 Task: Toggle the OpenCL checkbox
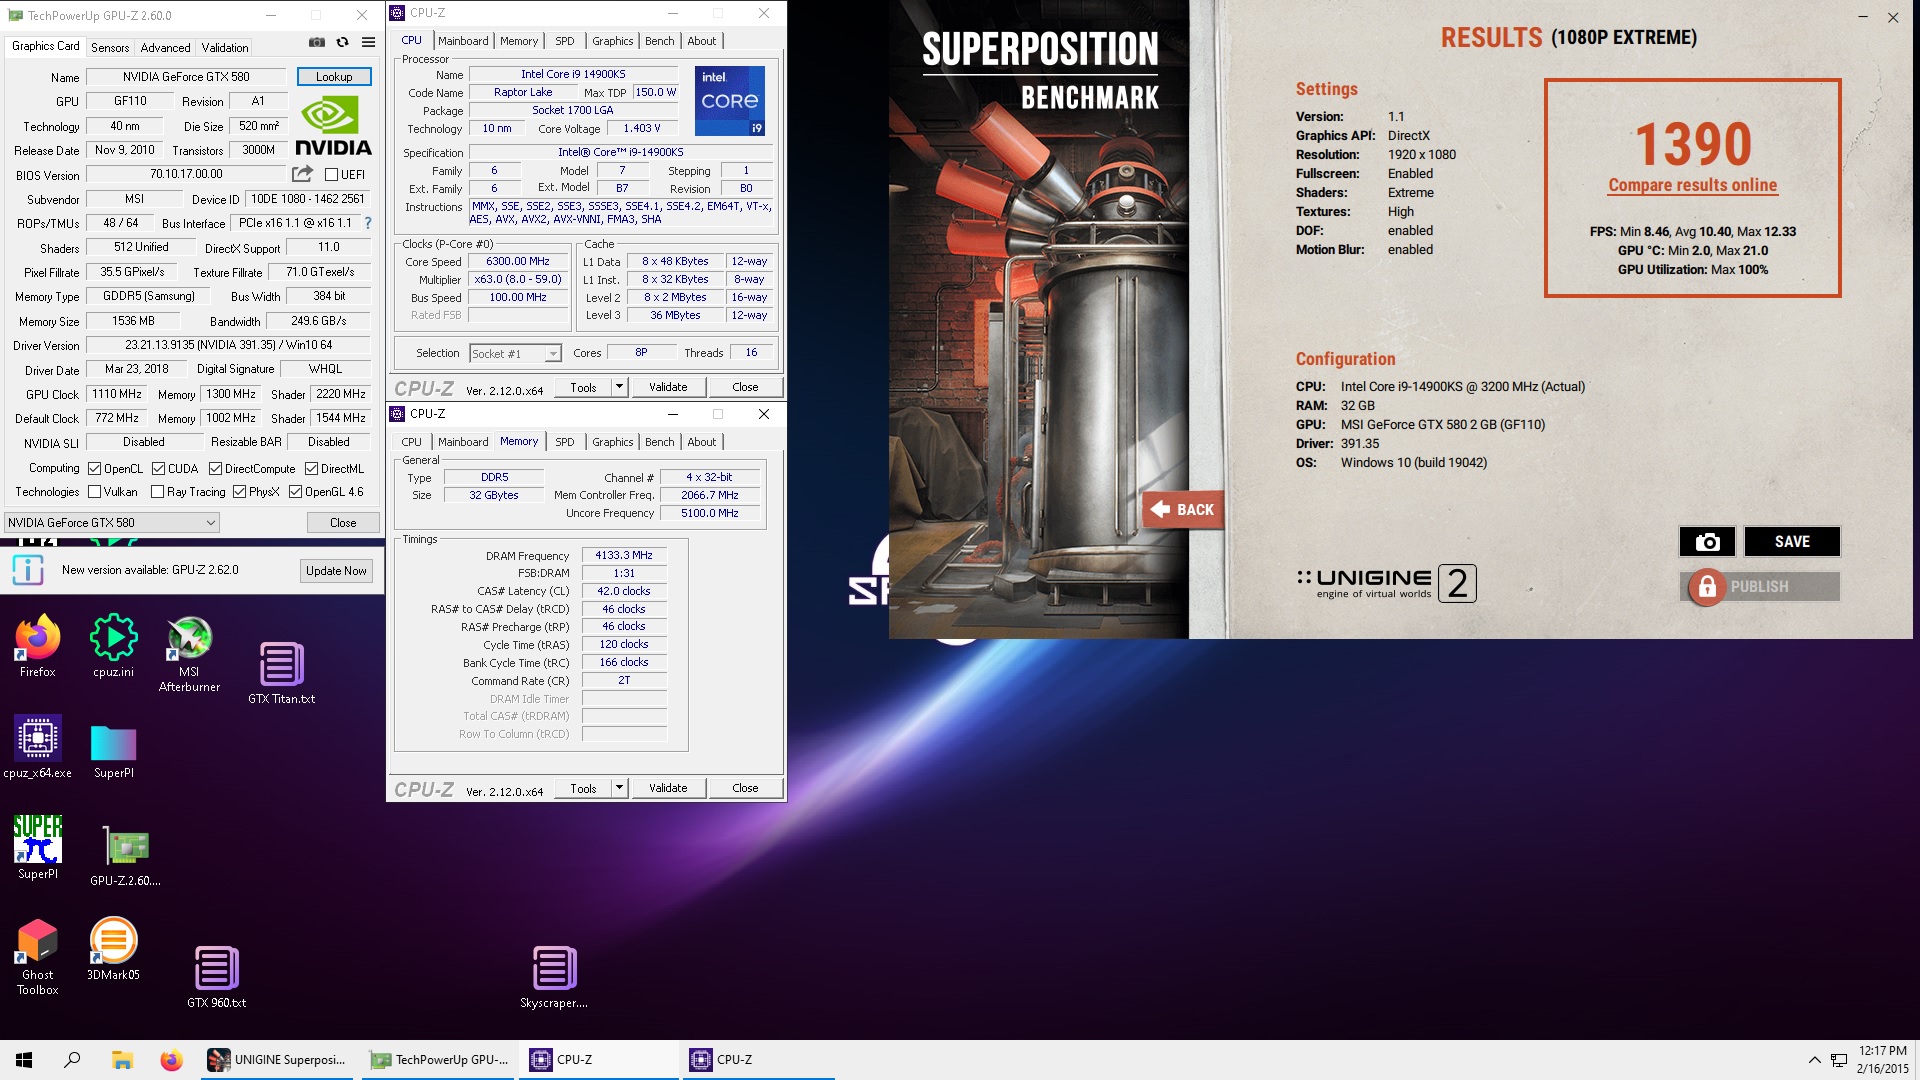94,469
